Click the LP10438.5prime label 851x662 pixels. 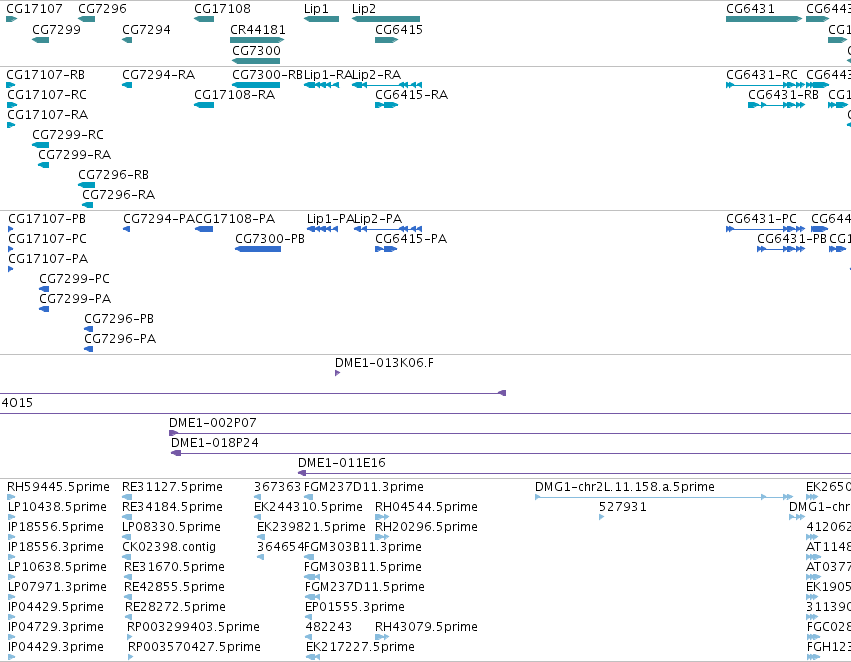[58, 507]
